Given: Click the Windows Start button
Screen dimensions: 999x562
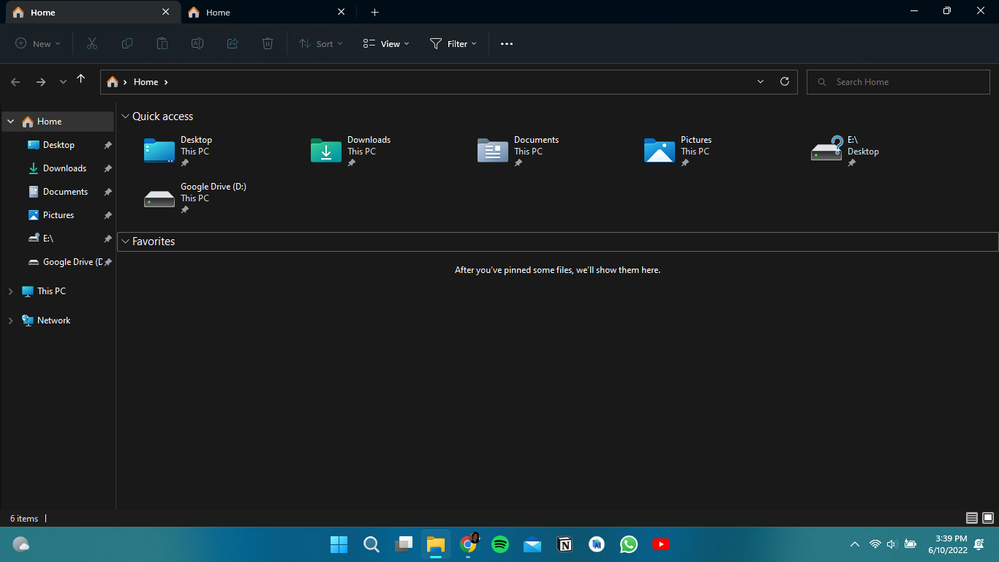Looking at the screenshot, I should click(x=339, y=544).
